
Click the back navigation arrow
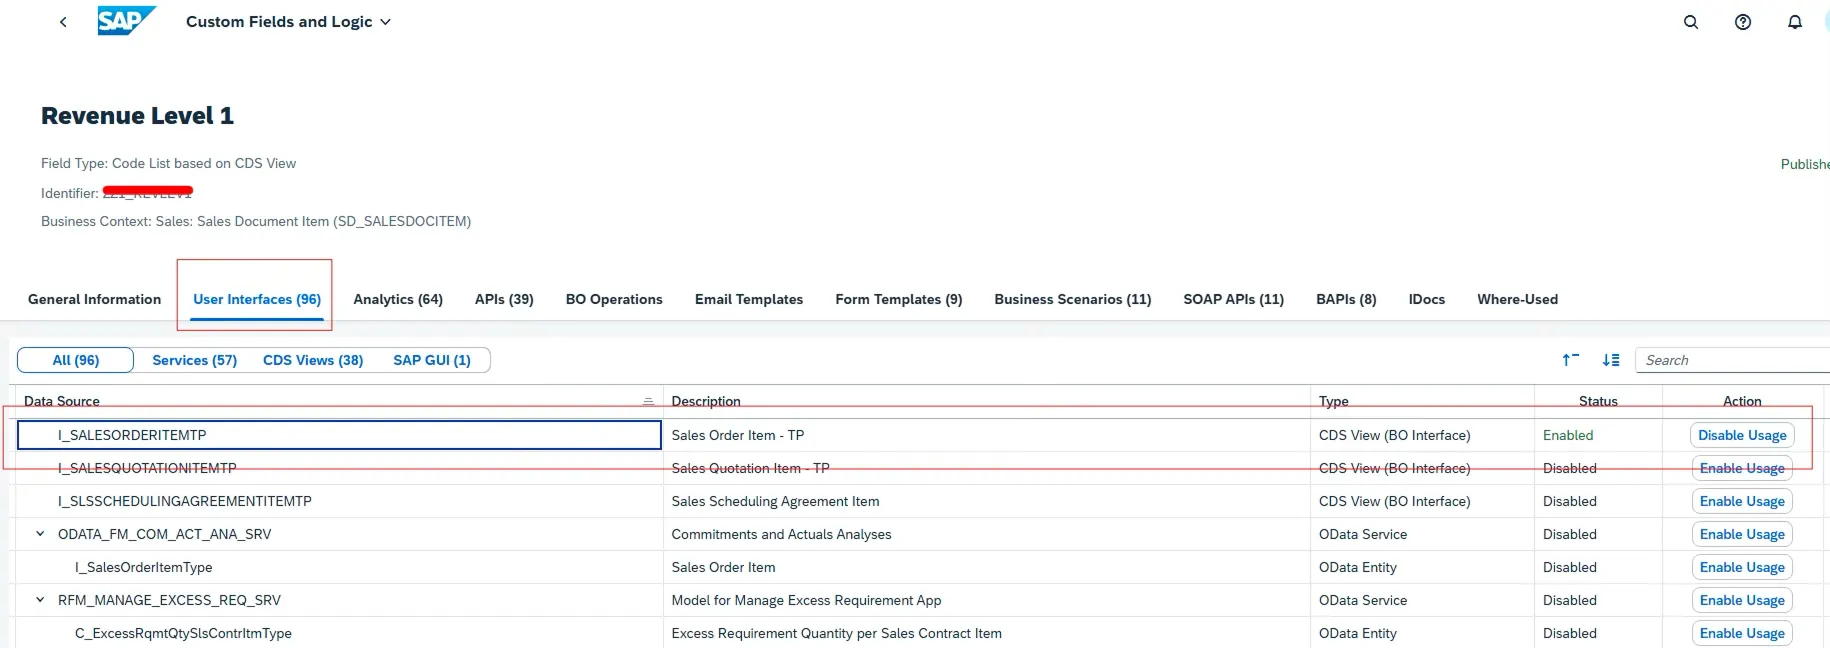click(x=63, y=22)
